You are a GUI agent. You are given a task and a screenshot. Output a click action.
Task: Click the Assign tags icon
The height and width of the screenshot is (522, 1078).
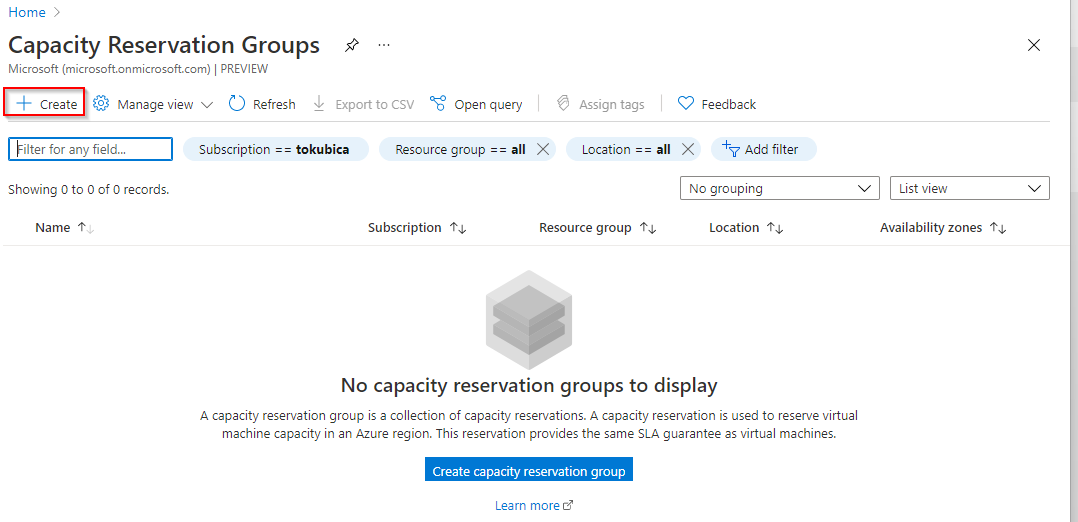[564, 104]
